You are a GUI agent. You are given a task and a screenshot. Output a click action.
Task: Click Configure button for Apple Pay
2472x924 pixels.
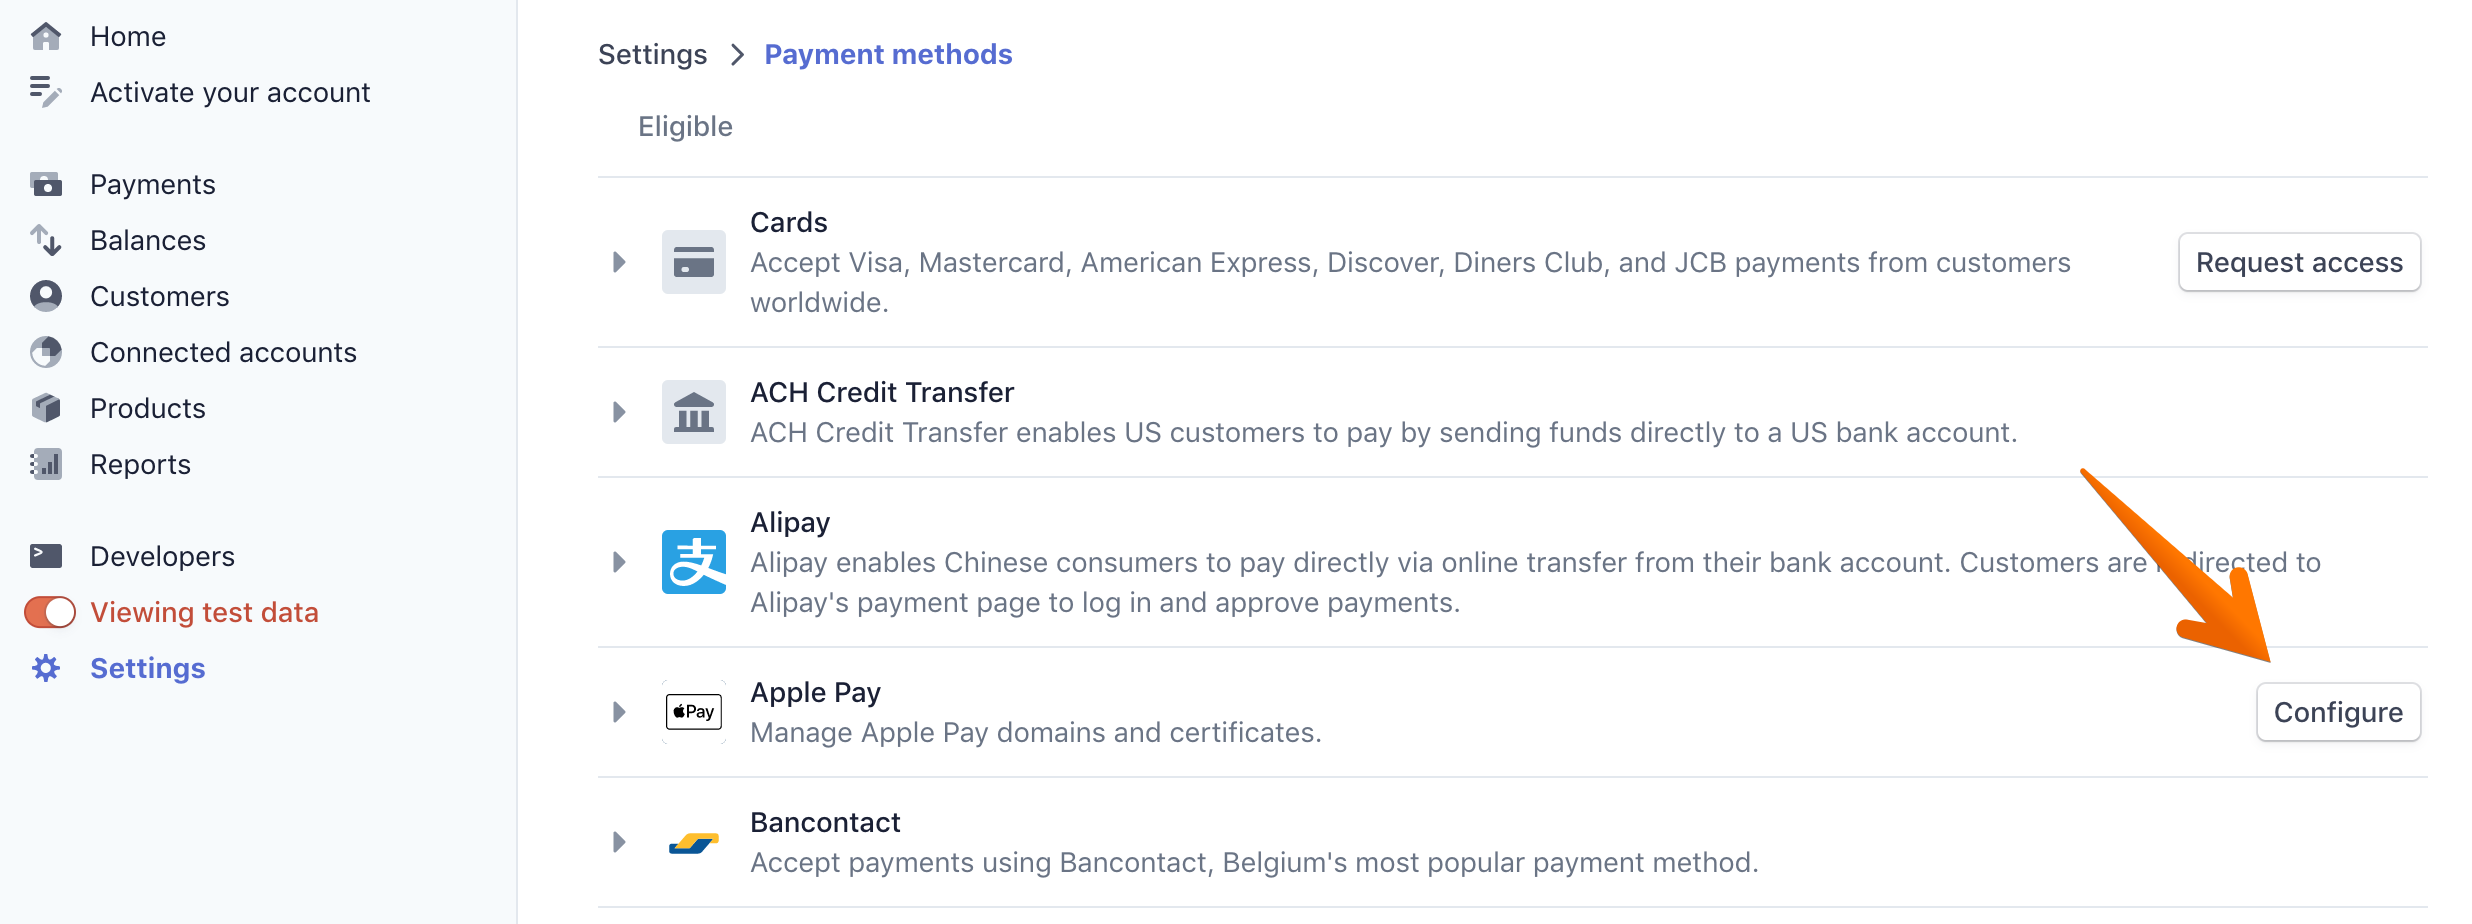pyautogui.click(x=2337, y=712)
